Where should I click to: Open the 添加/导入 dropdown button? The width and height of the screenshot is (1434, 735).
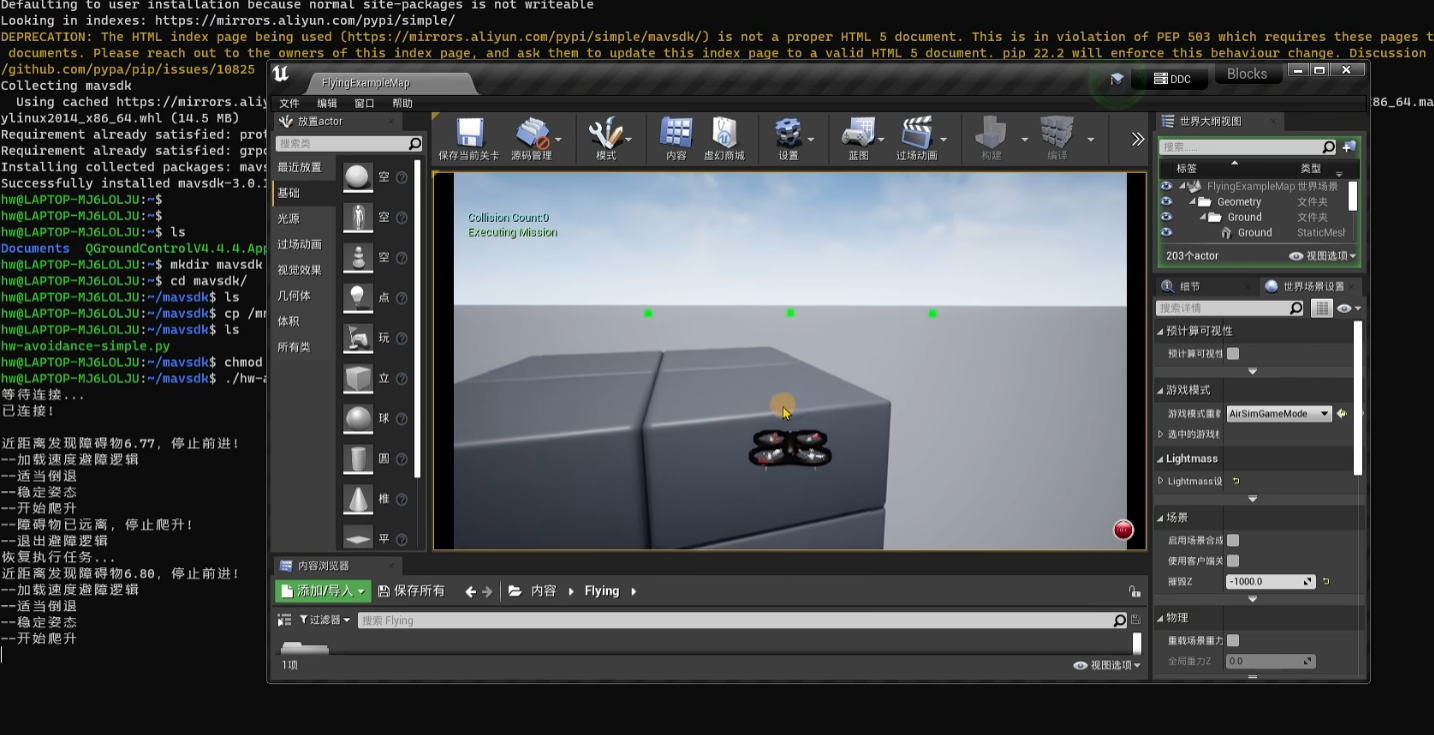point(323,591)
